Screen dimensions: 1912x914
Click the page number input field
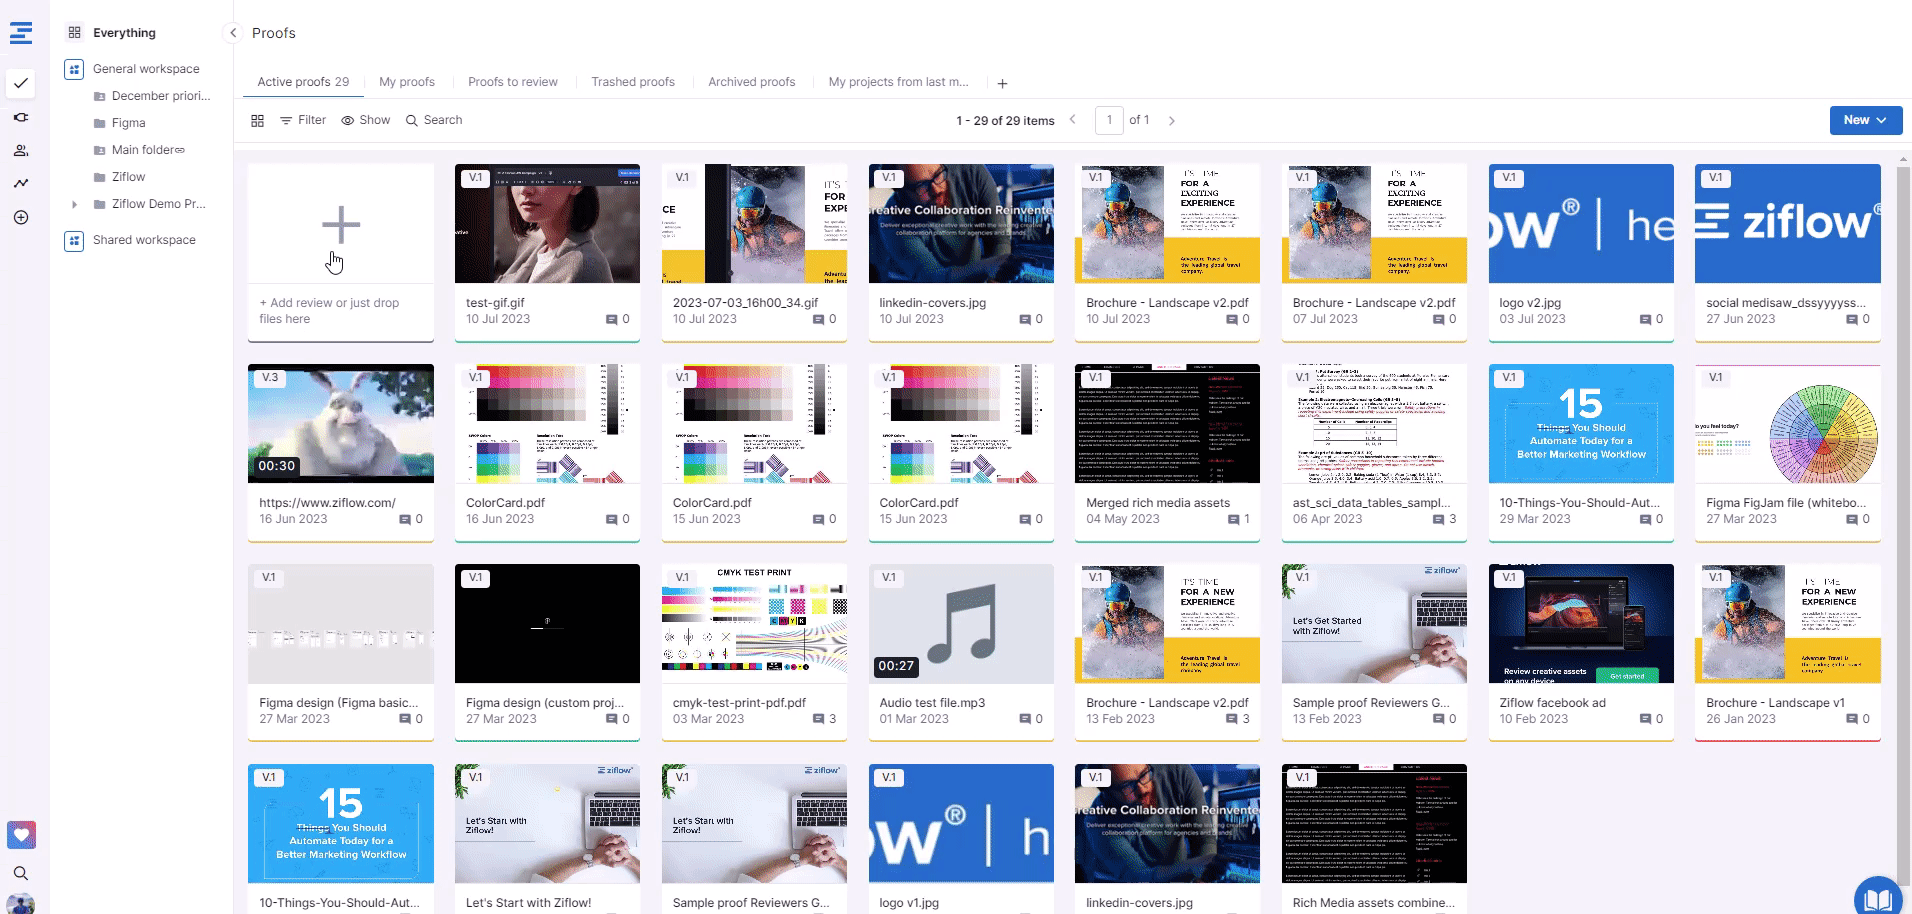[x=1109, y=120]
